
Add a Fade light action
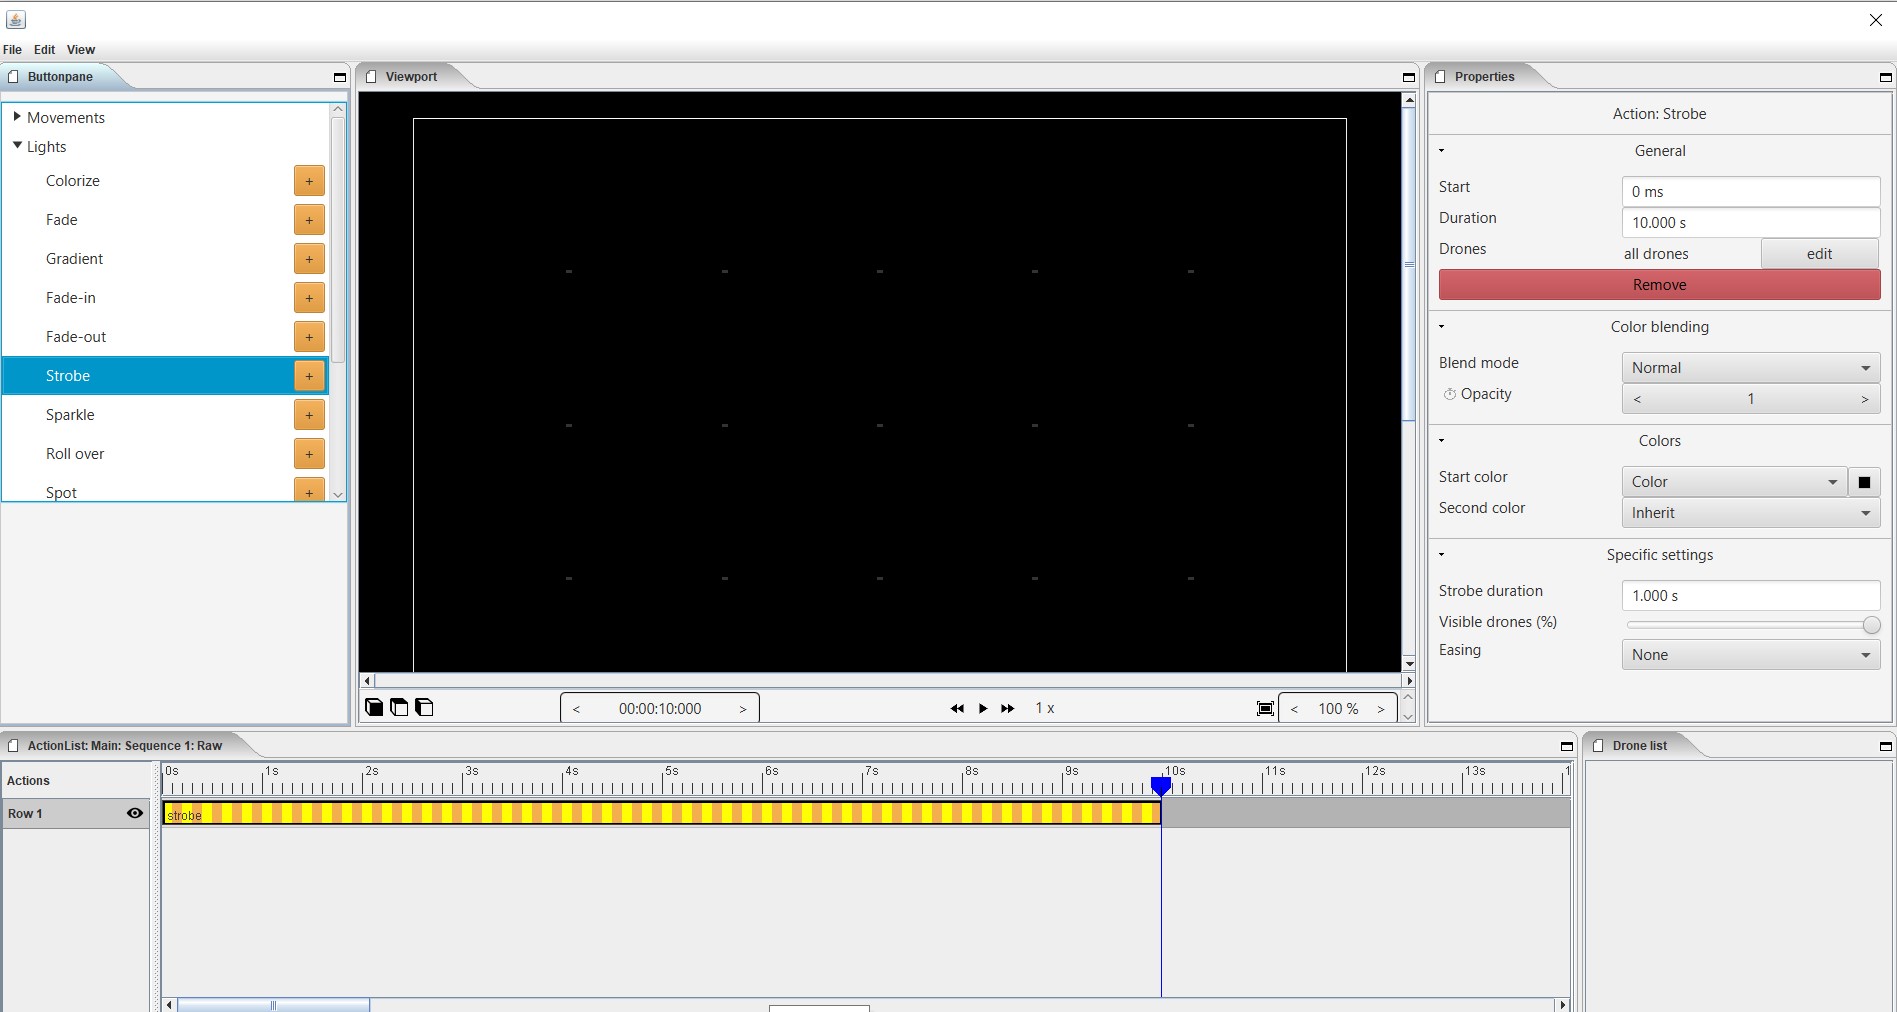309,220
